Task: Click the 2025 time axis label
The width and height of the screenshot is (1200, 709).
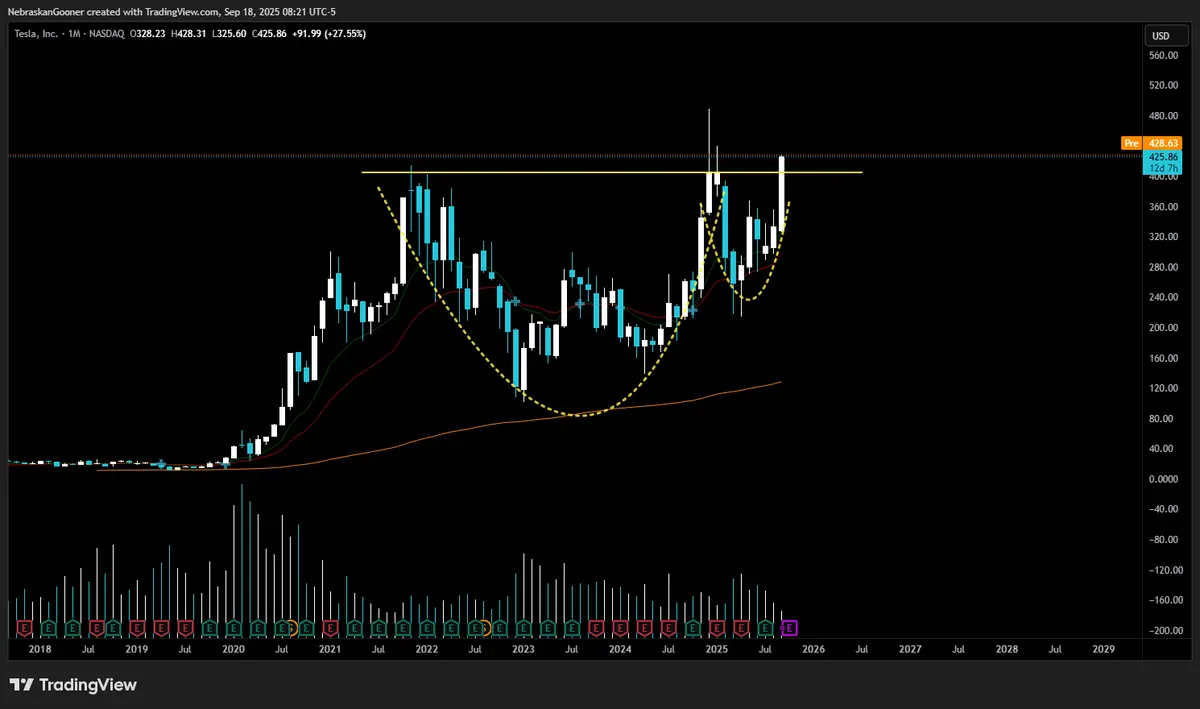Action: [x=716, y=649]
